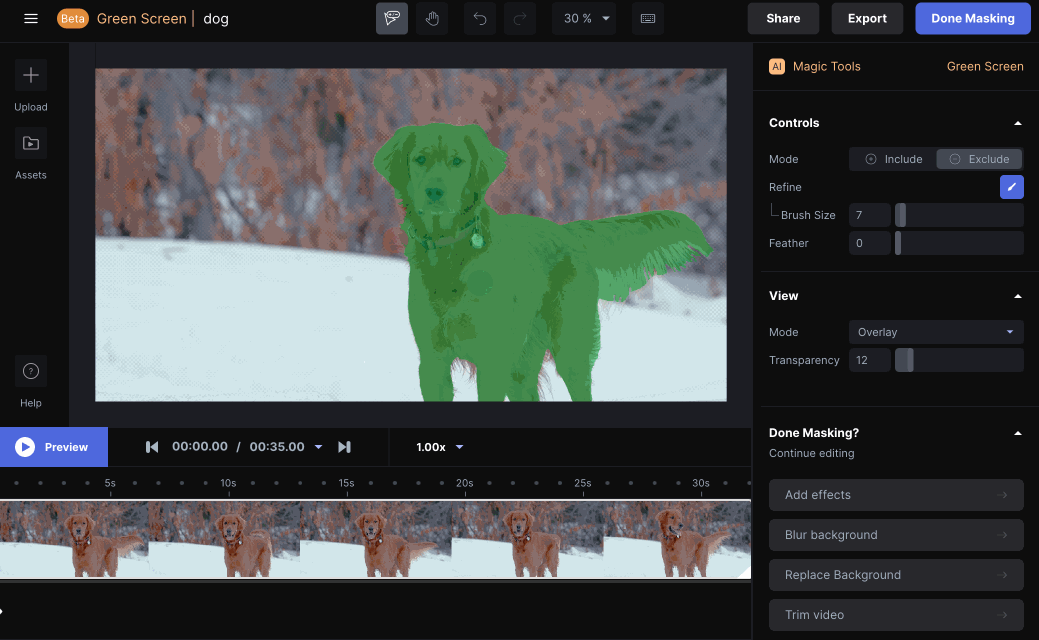Skip to the next frame

click(344, 447)
